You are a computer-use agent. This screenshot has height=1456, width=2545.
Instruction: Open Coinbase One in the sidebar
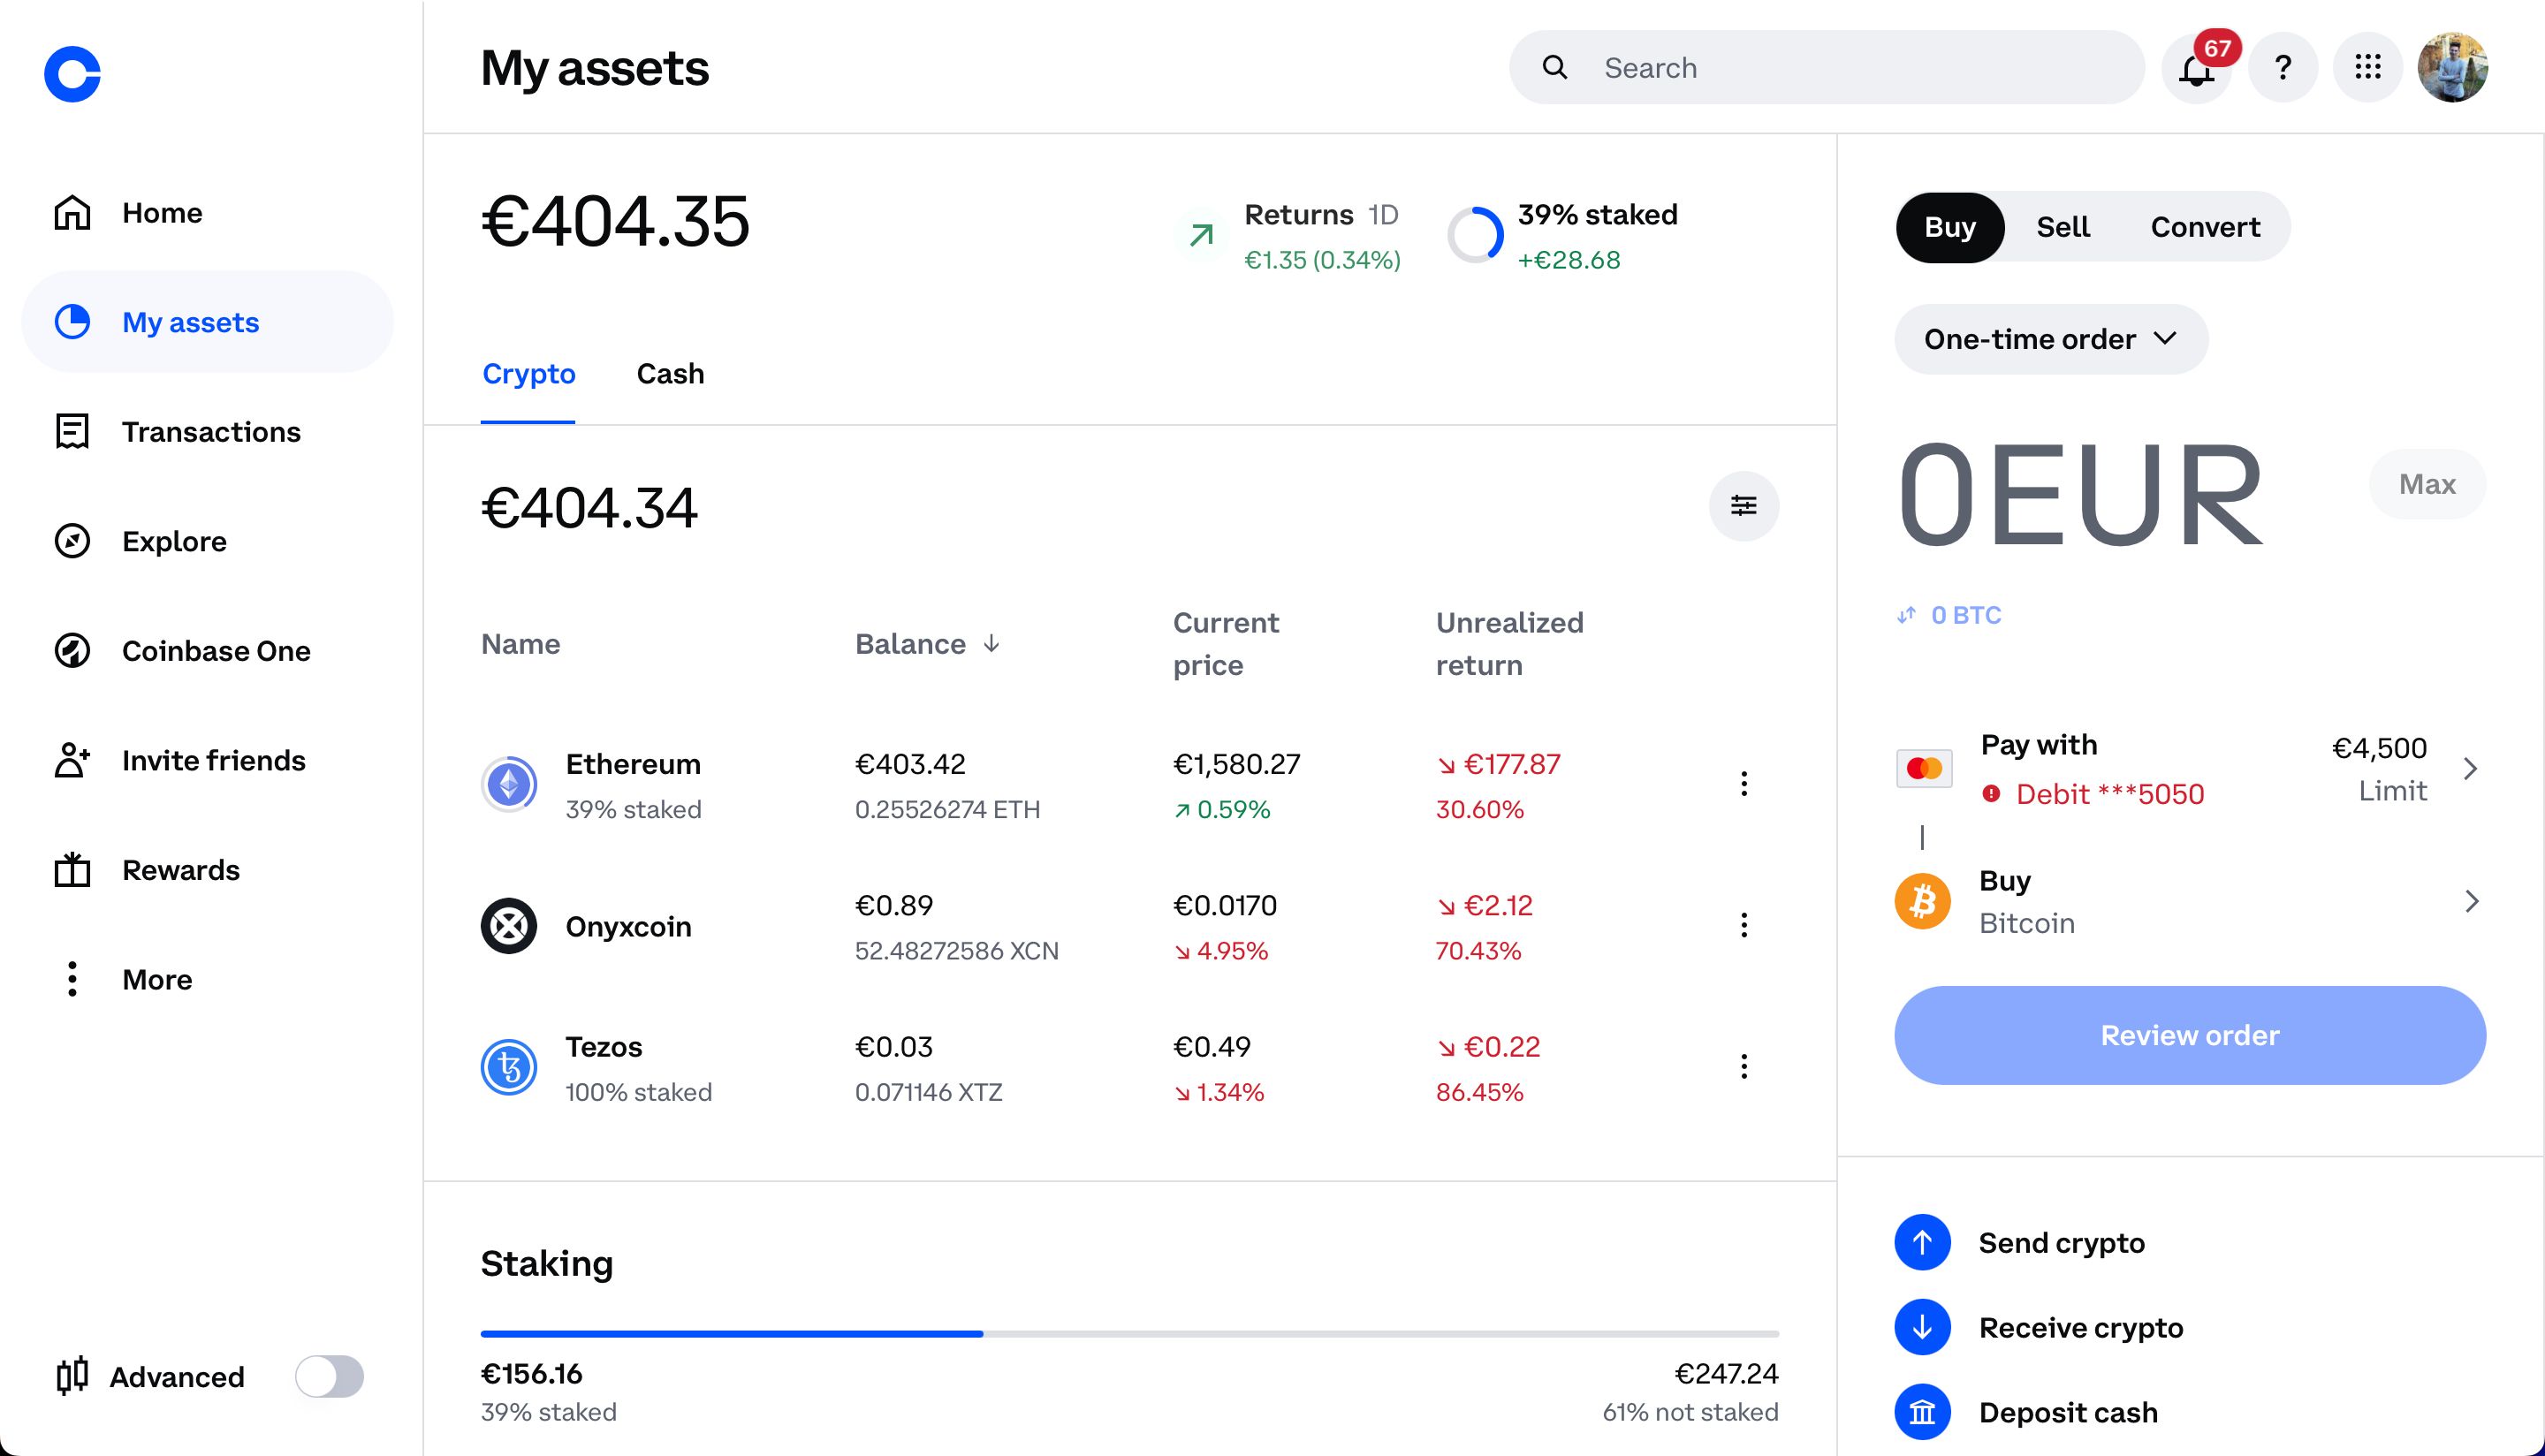pyautogui.click(x=208, y=651)
